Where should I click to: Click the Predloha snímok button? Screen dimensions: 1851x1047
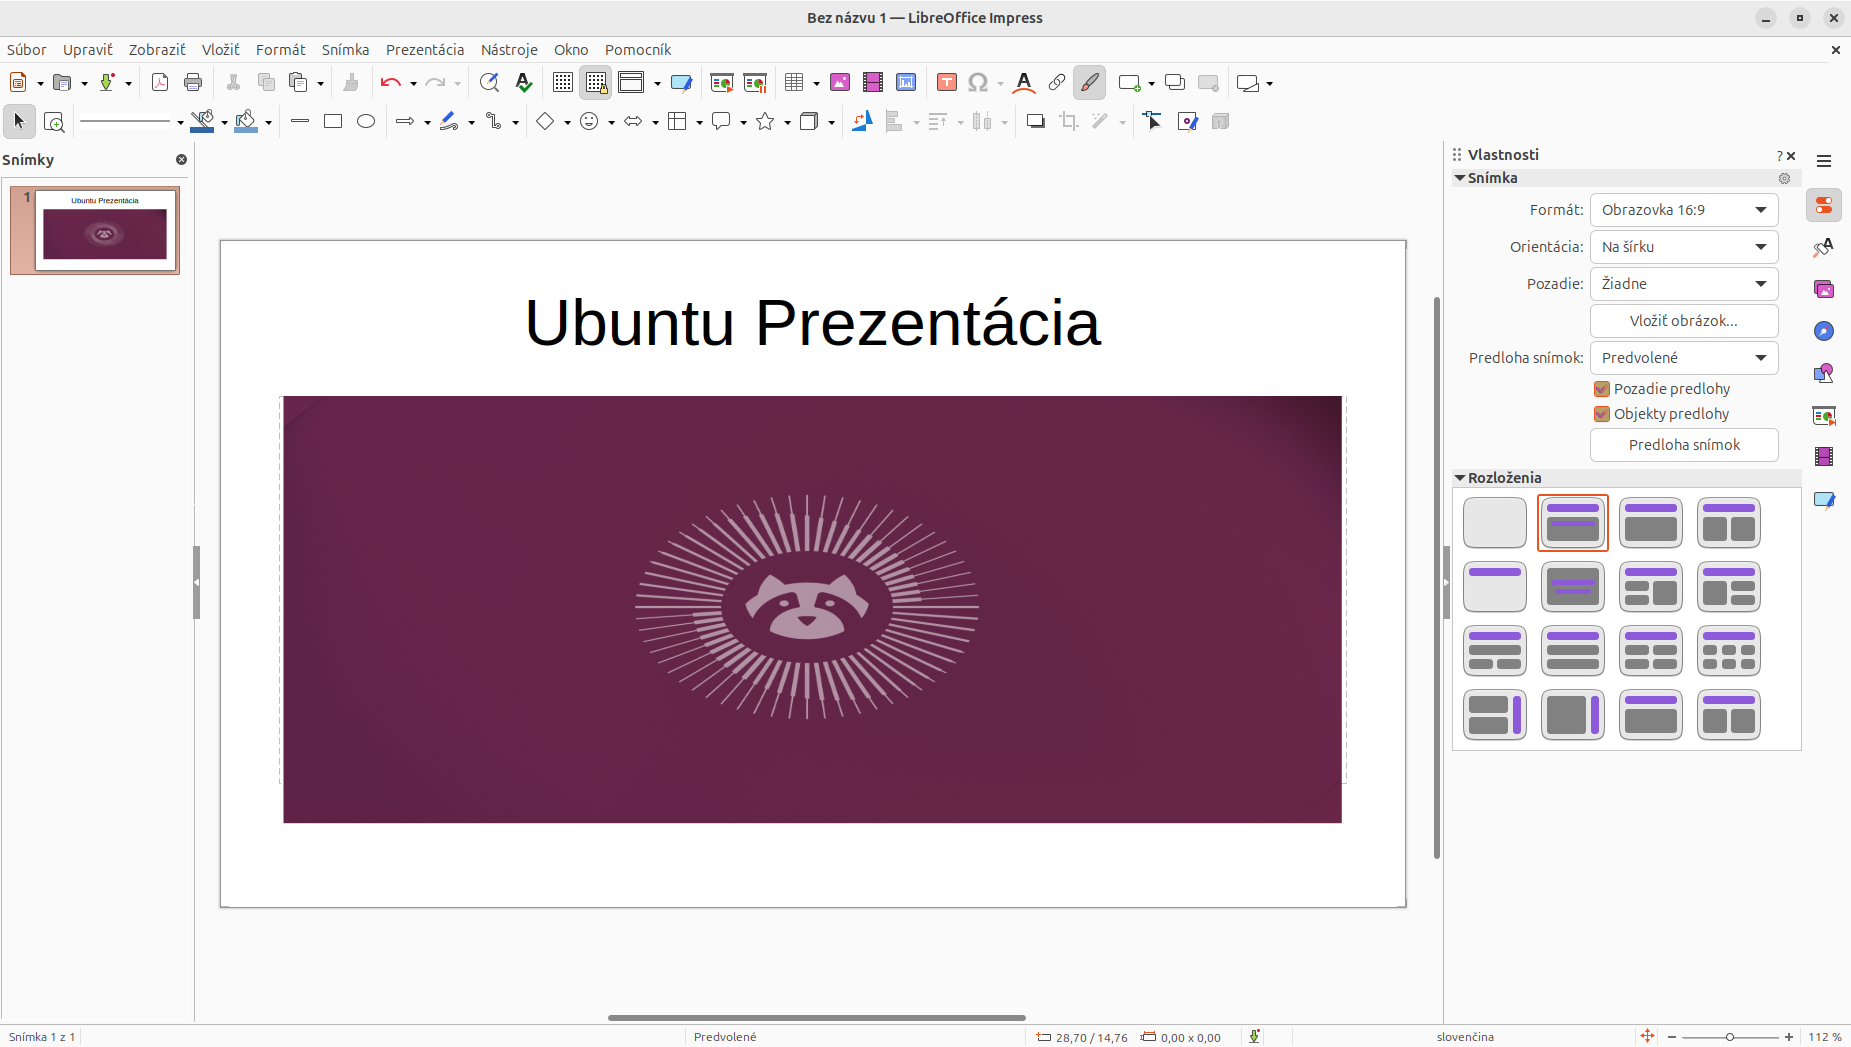(1684, 445)
